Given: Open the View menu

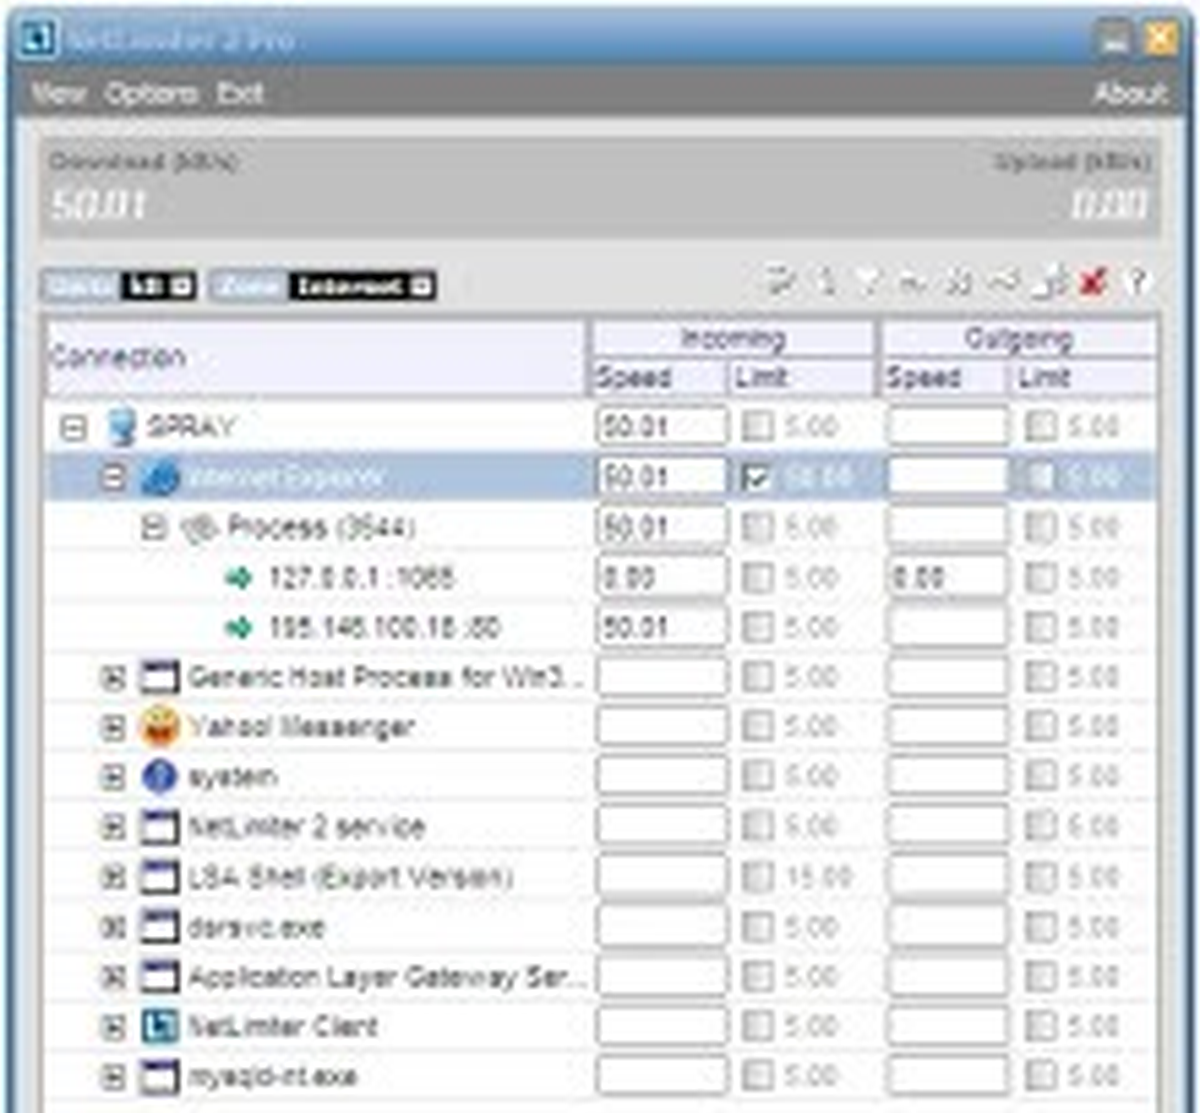Looking at the screenshot, I should point(59,94).
